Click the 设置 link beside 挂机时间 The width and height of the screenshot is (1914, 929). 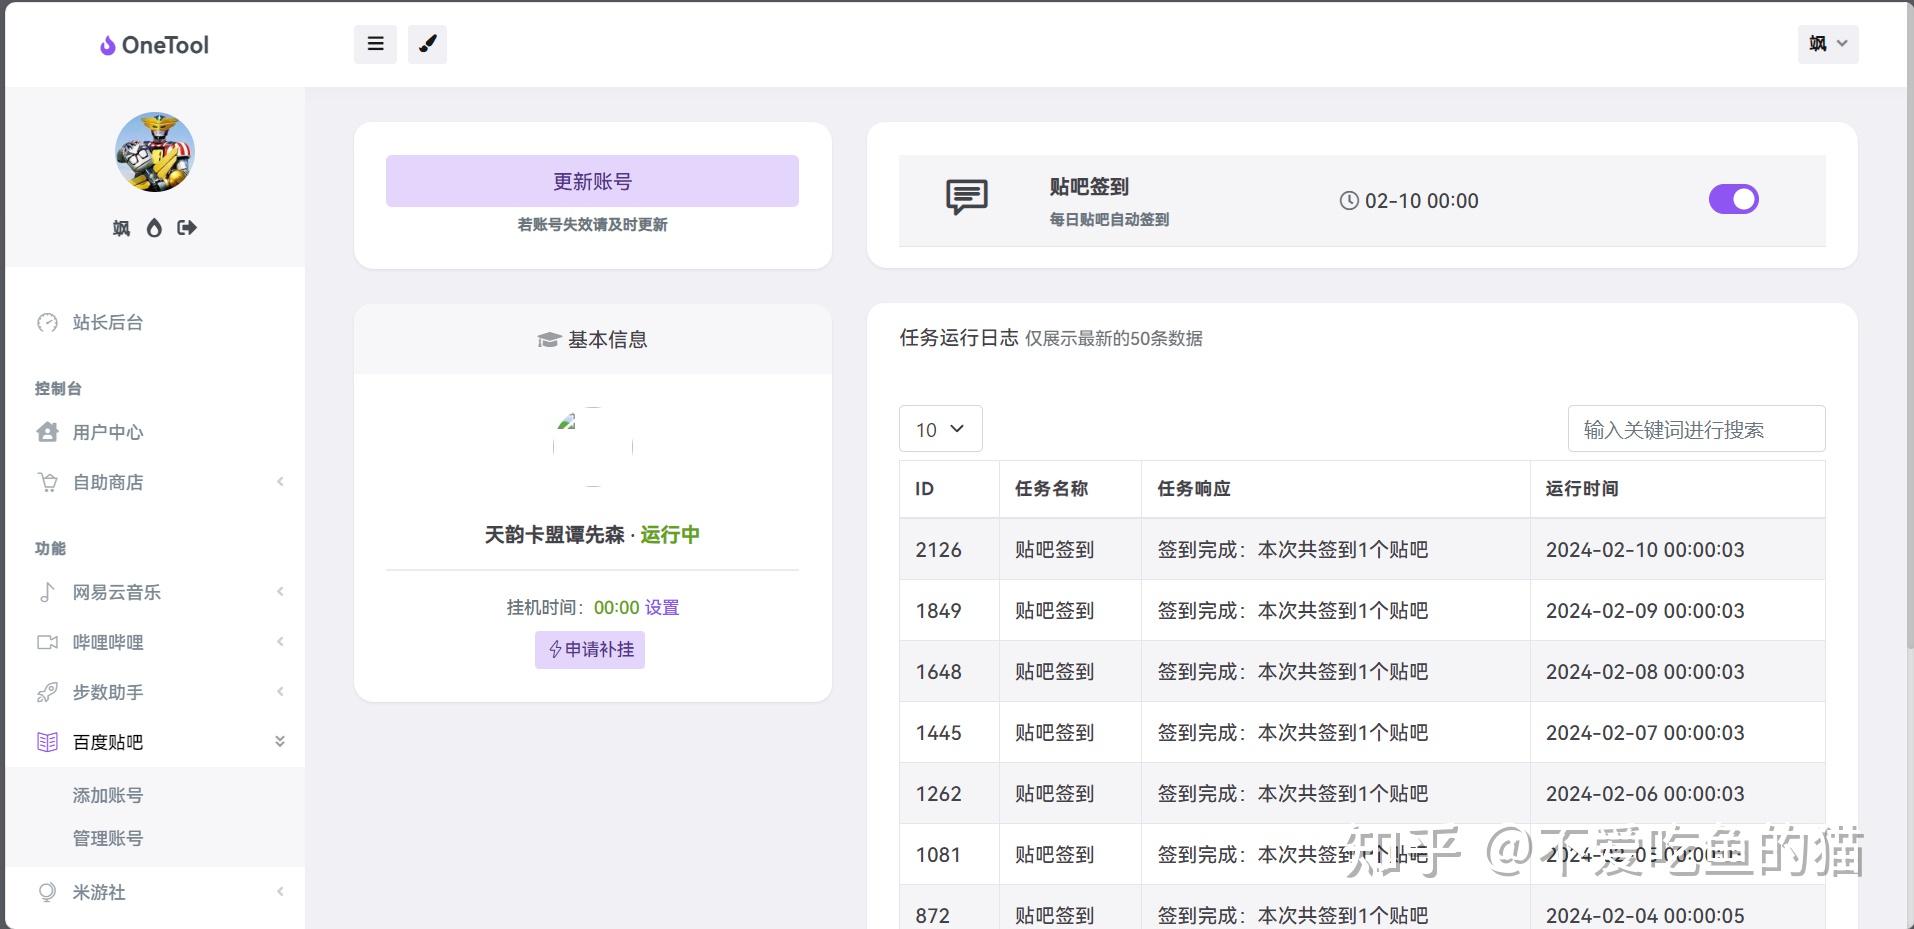tap(662, 607)
